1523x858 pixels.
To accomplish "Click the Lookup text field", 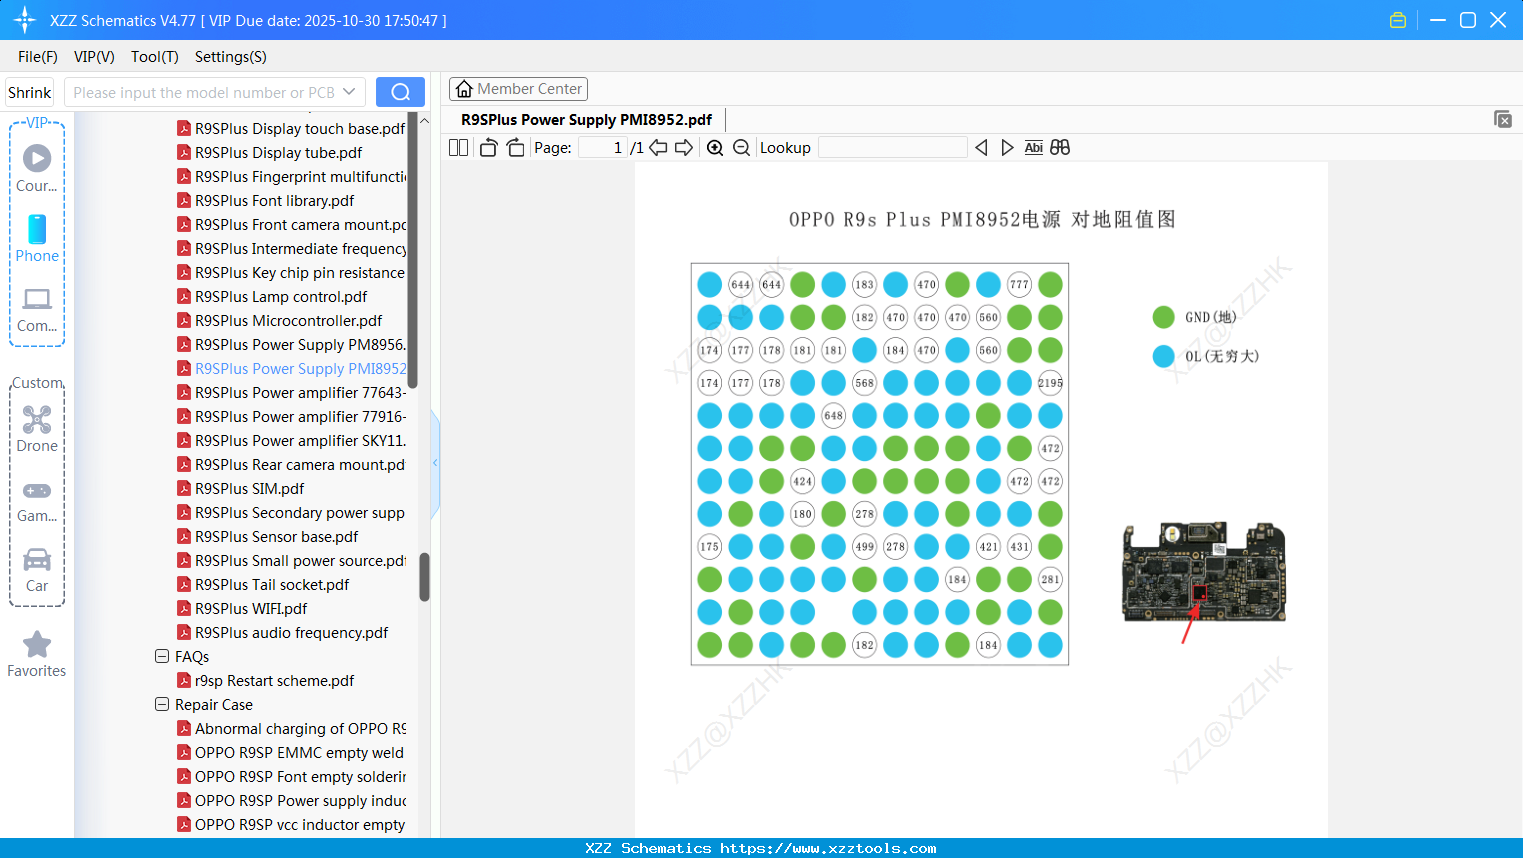I will tap(893, 147).
